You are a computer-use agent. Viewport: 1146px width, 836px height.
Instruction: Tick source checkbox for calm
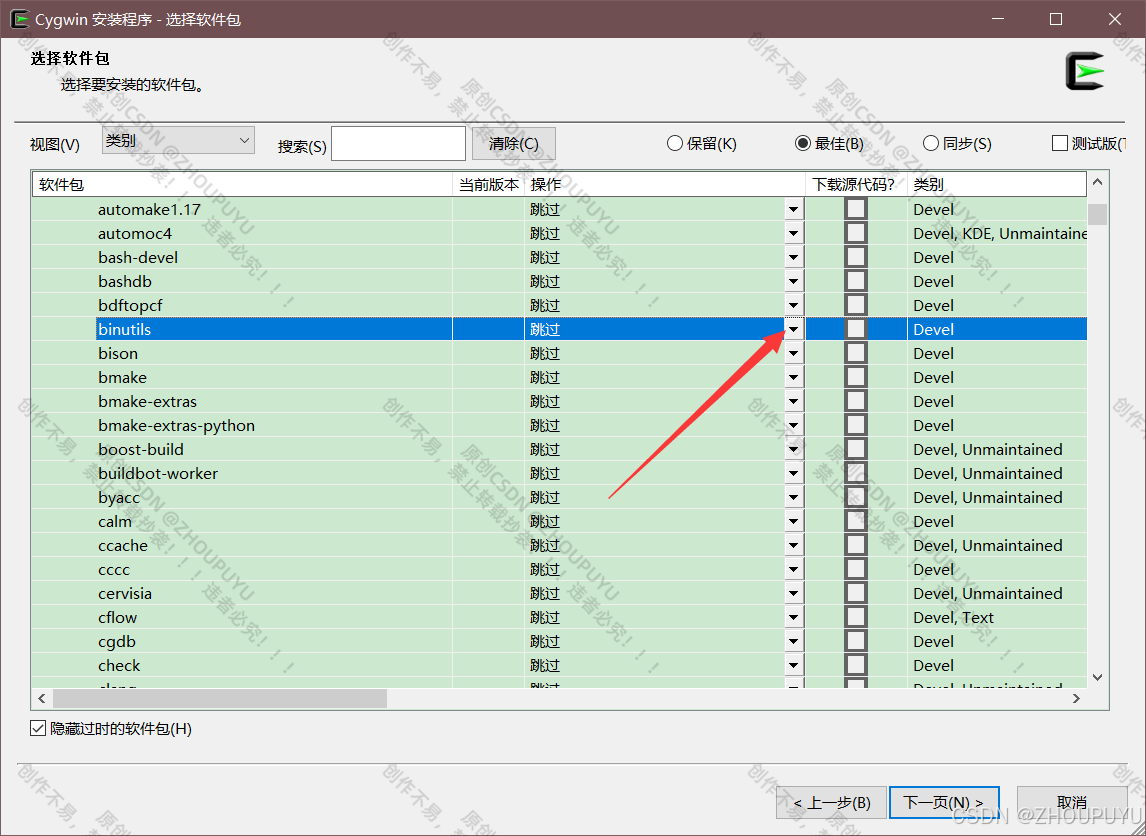click(855, 521)
